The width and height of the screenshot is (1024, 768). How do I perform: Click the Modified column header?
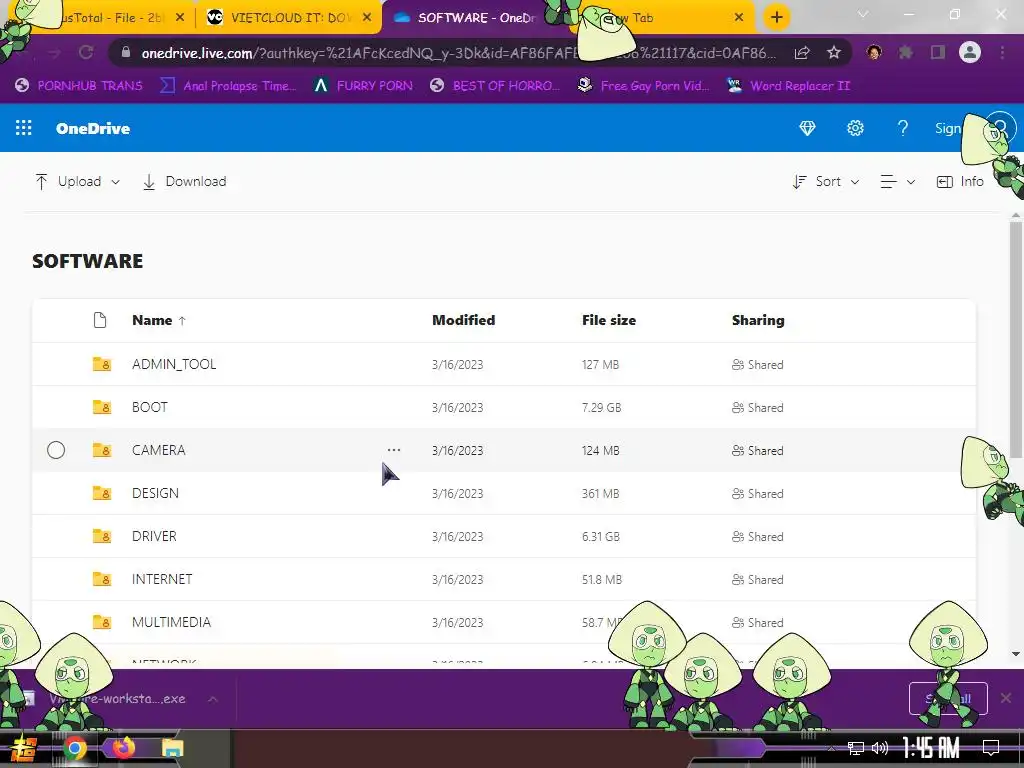(x=464, y=320)
